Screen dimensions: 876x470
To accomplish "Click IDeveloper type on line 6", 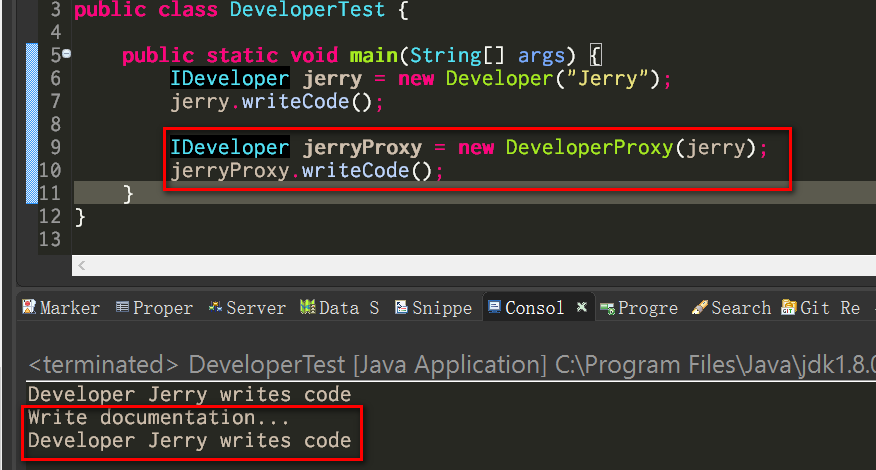I will [230, 78].
